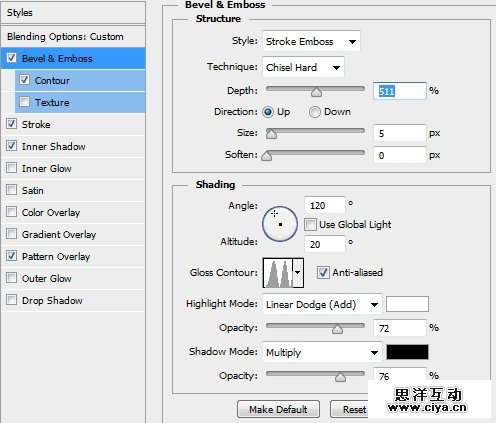Expand the Shadow Mode Multiply dropdown

(x=322, y=352)
